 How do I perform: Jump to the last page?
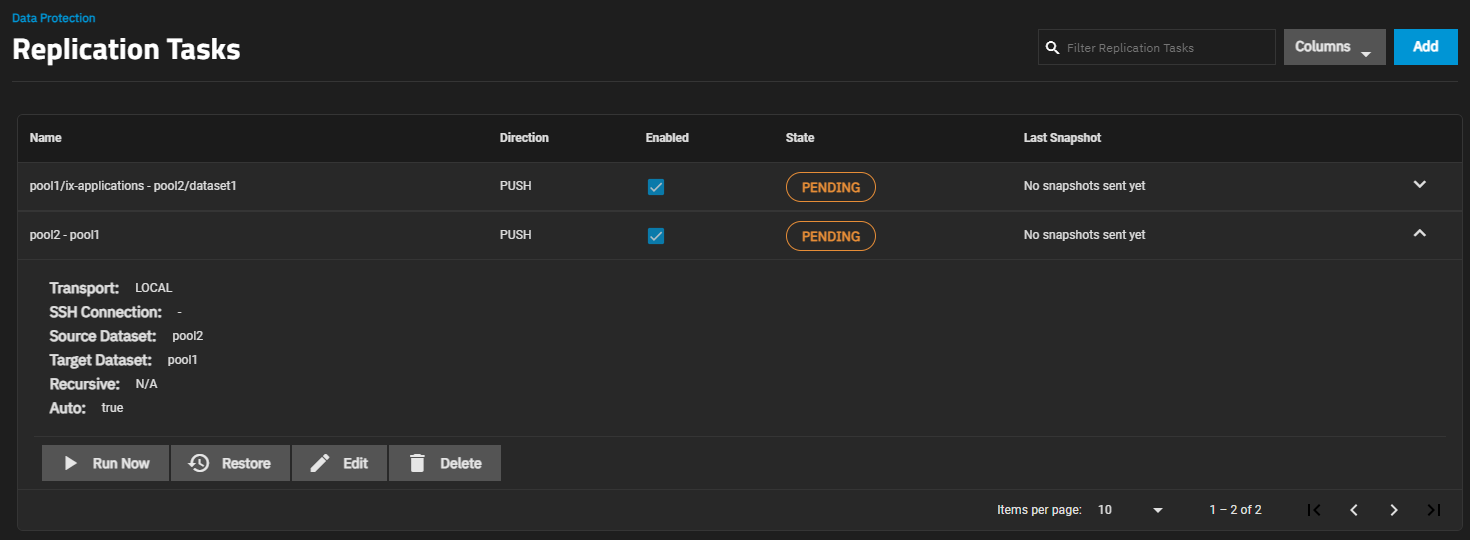pyautogui.click(x=1434, y=510)
